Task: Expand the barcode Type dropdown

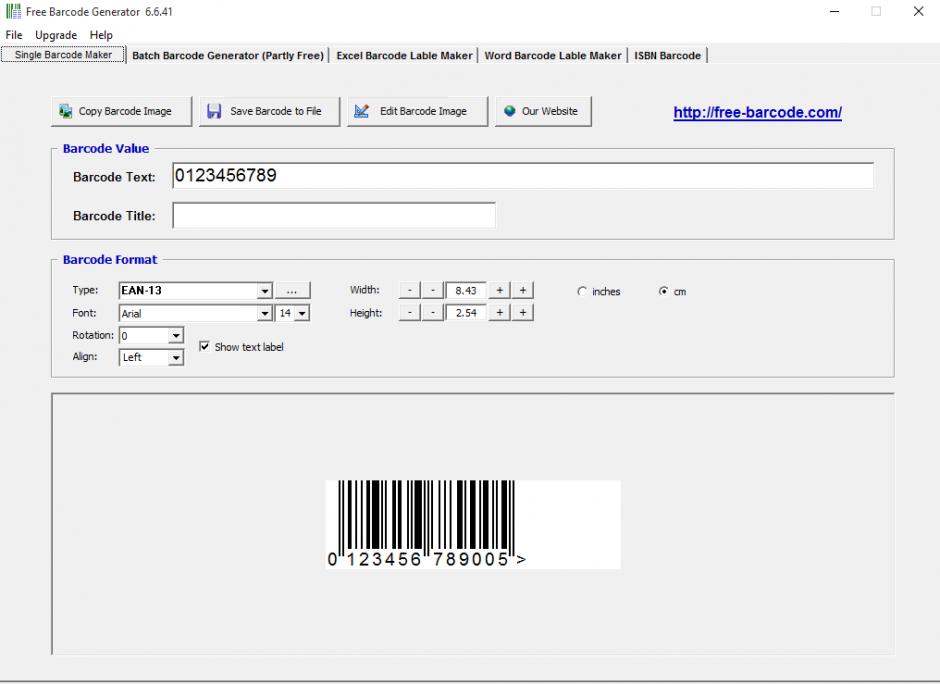Action: coord(264,291)
